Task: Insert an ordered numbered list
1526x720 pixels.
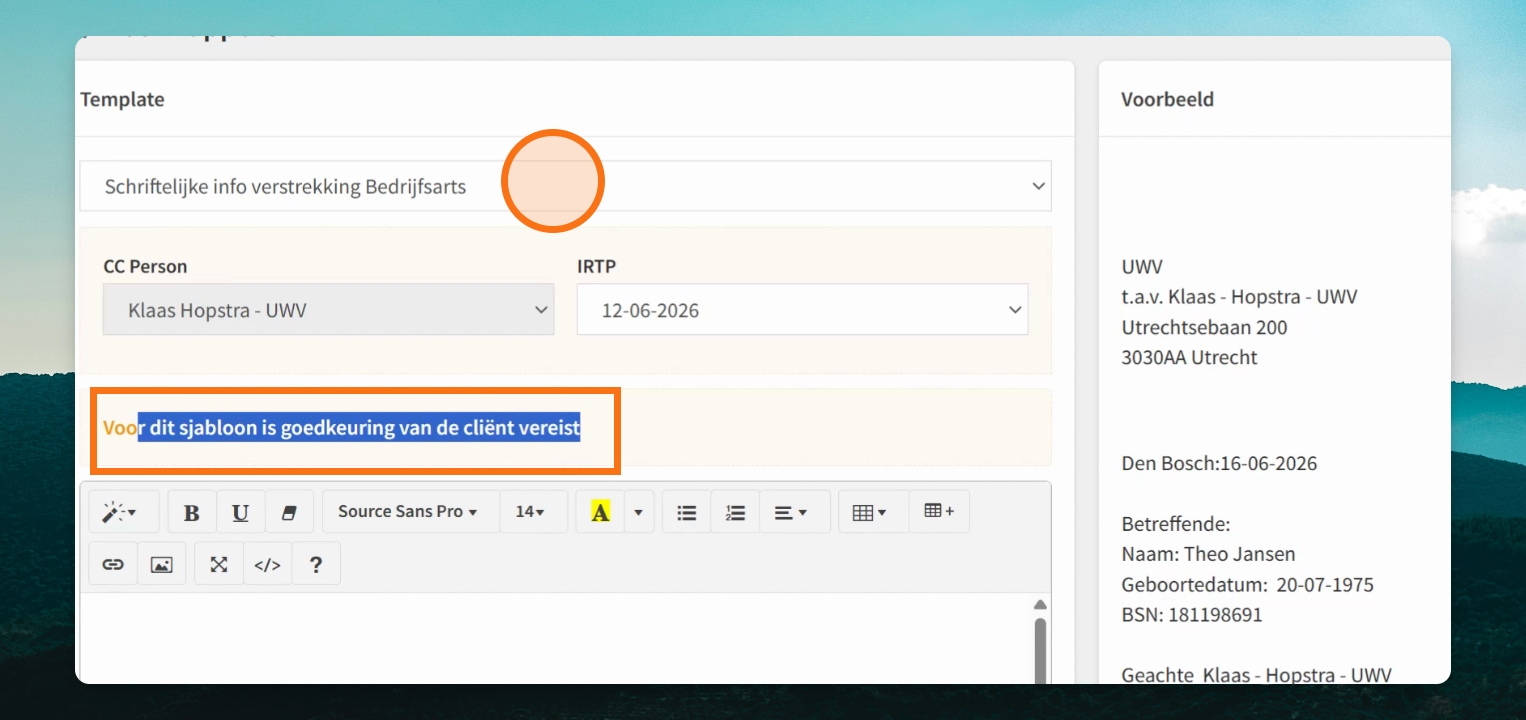Action: pos(735,512)
